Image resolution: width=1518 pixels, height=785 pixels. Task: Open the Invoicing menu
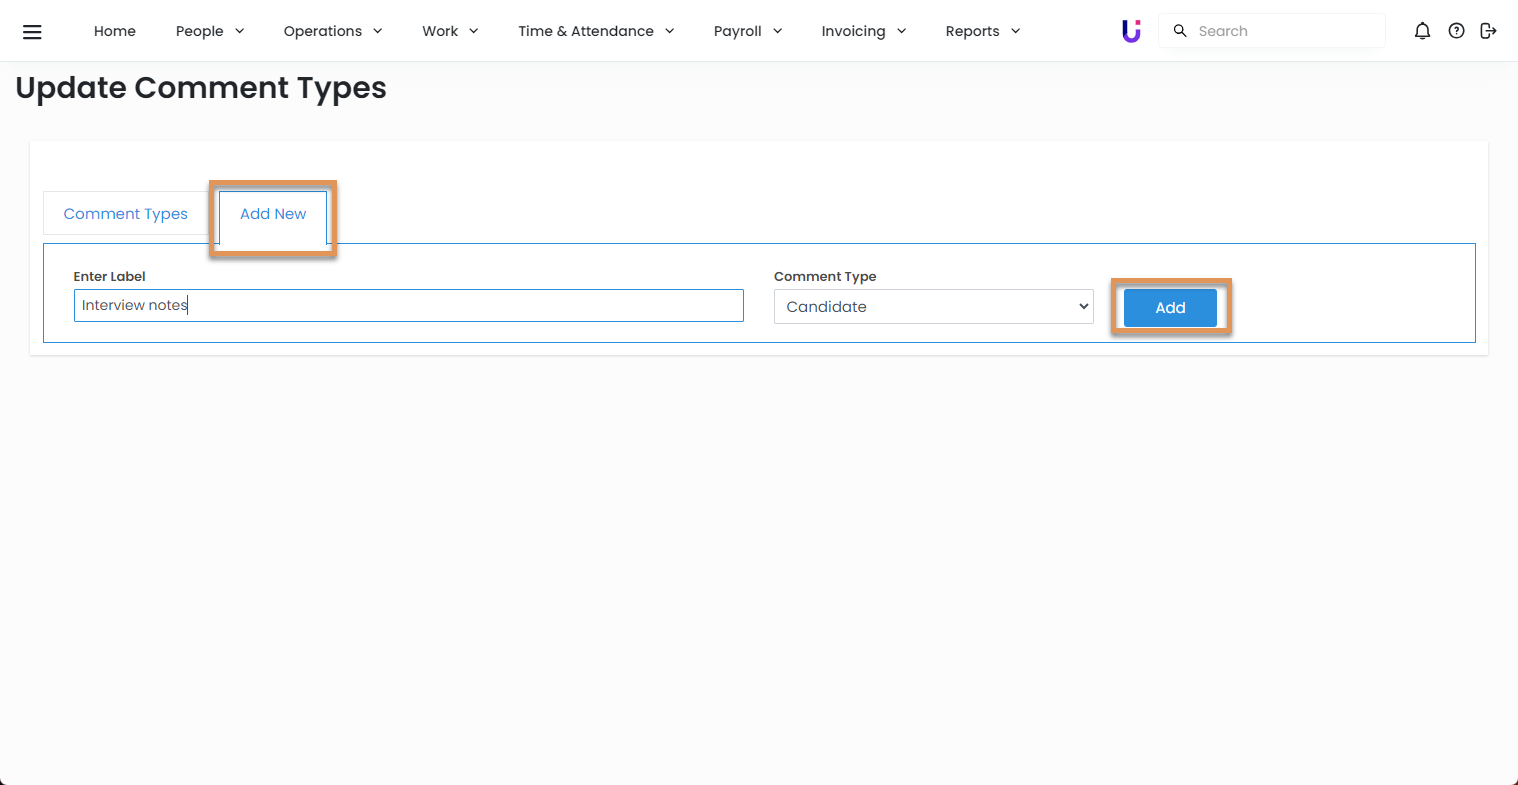pyautogui.click(x=863, y=31)
